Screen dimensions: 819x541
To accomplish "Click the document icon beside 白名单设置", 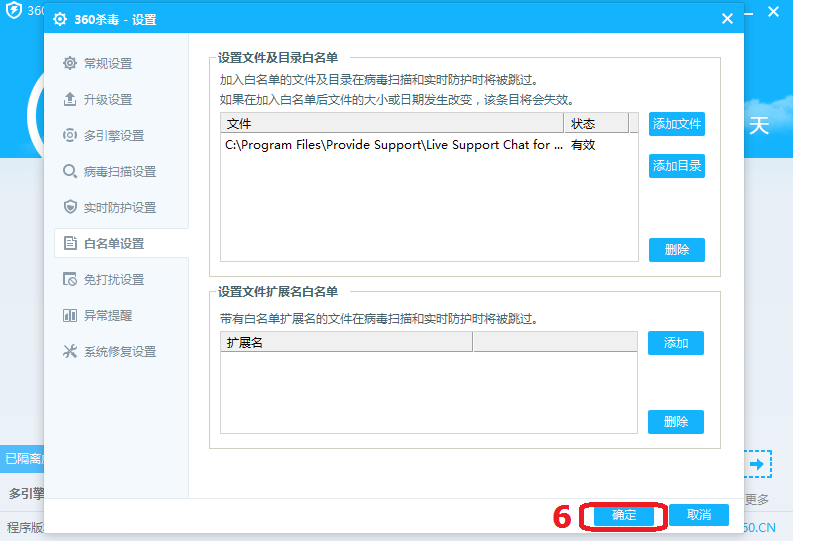I will [x=70, y=243].
